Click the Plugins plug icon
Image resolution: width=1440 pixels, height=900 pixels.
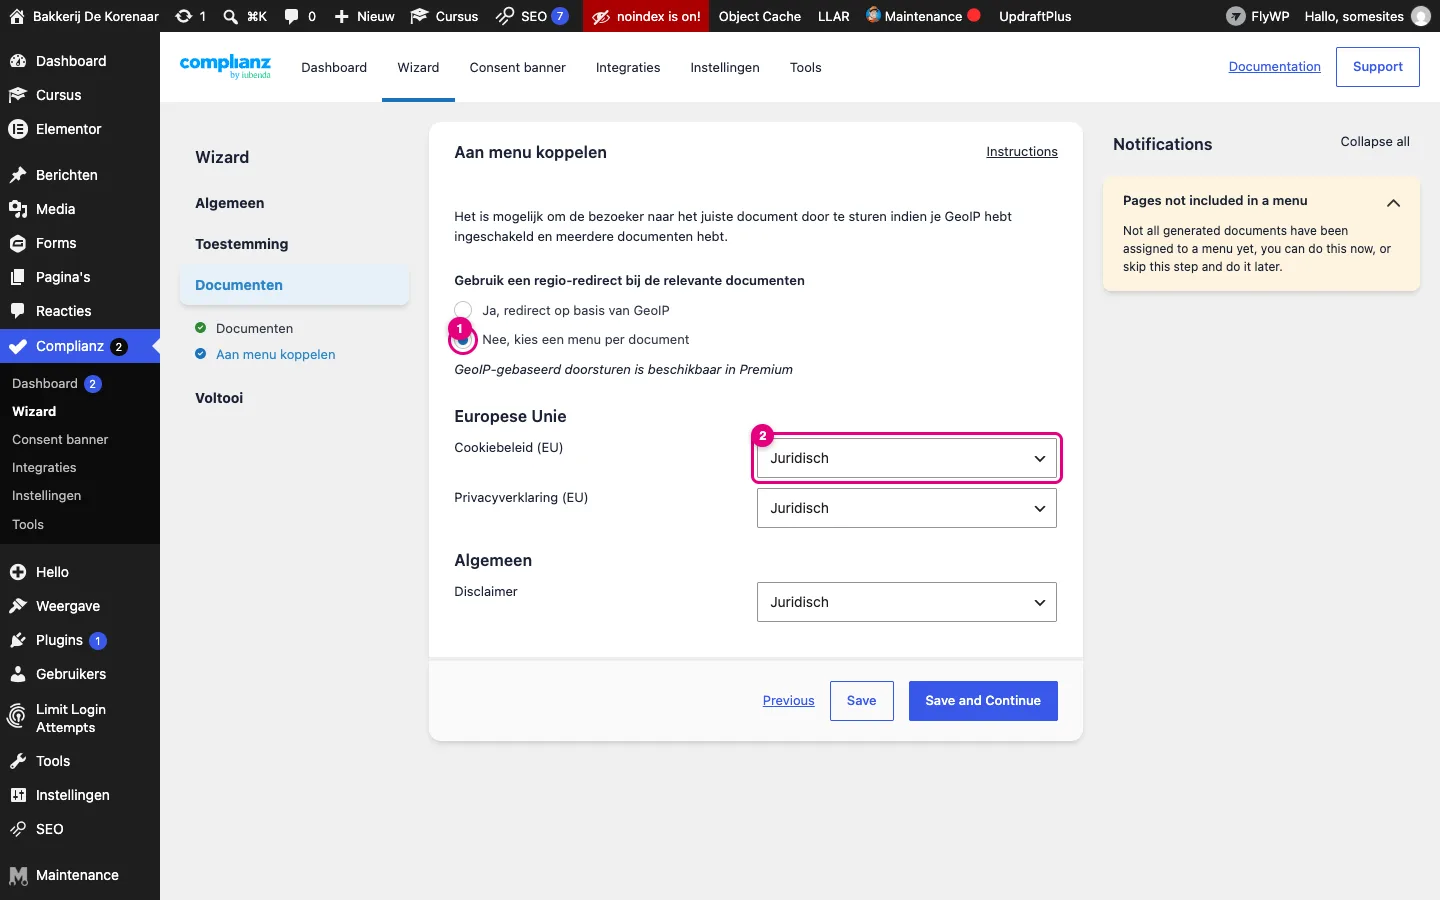(x=17, y=640)
